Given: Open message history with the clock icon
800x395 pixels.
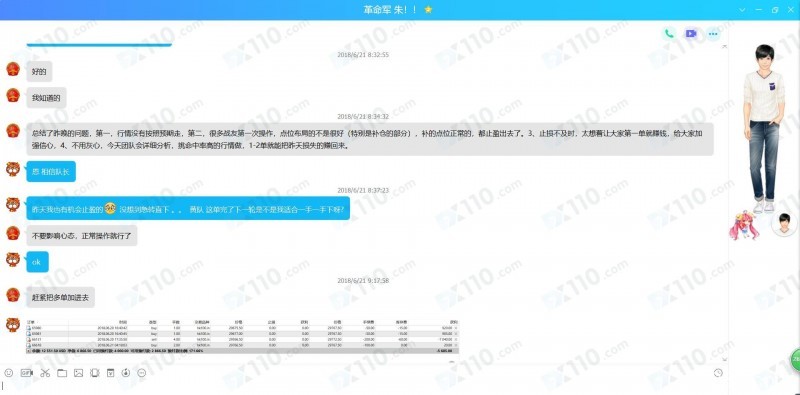Looking at the screenshot, I should pyautogui.click(x=718, y=373).
